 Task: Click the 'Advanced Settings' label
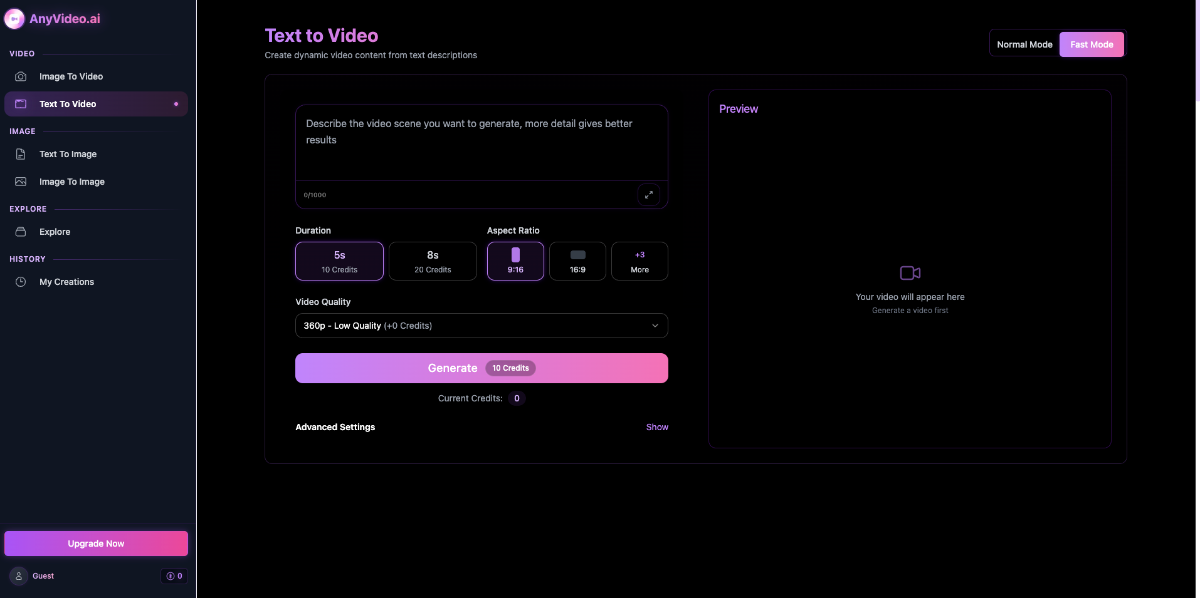[335, 427]
